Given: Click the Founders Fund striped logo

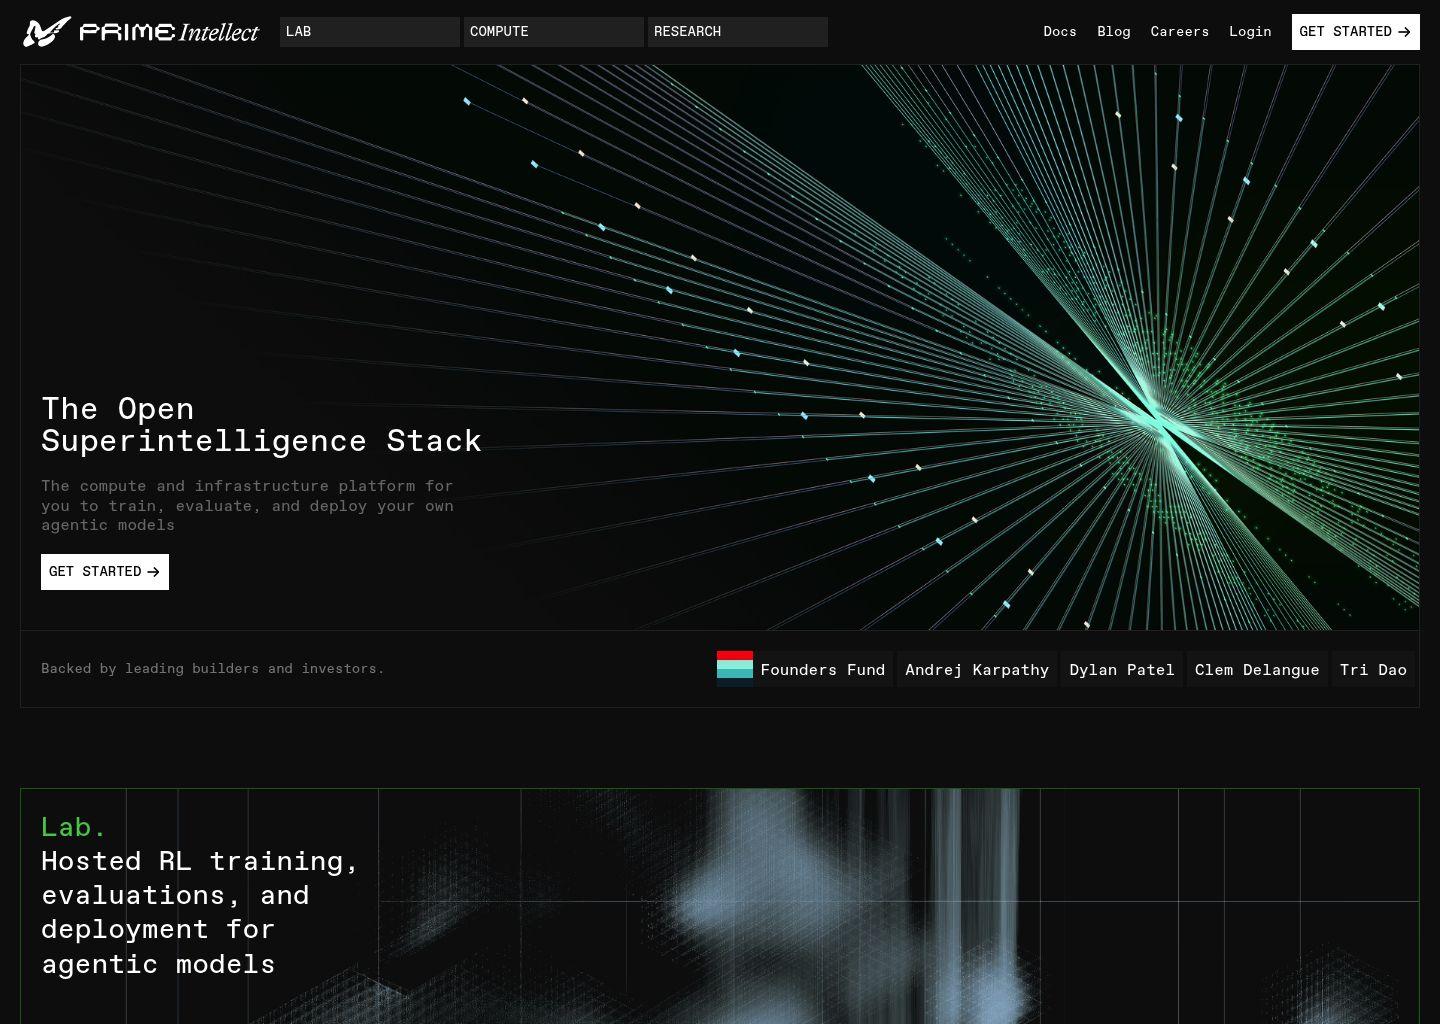Looking at the screenshot, I should [x=735, y=667].
